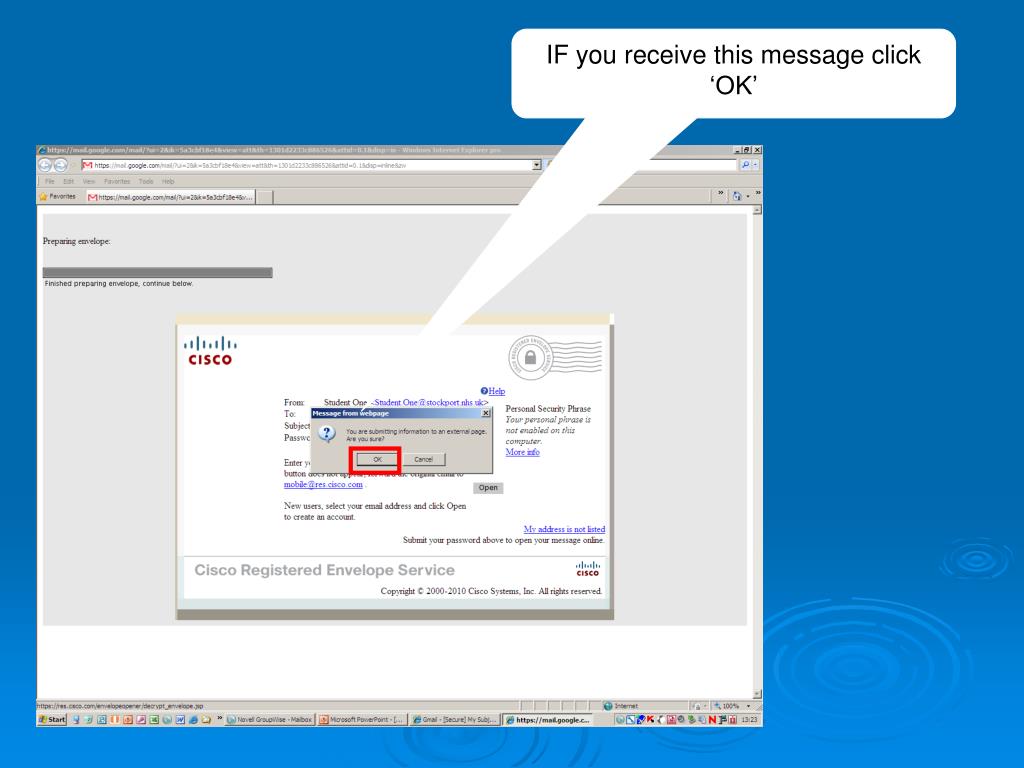Viewport: 1024px width, 768px height.
Task: Click the red N Novell tray icon
Action: [x=712, y=720]
